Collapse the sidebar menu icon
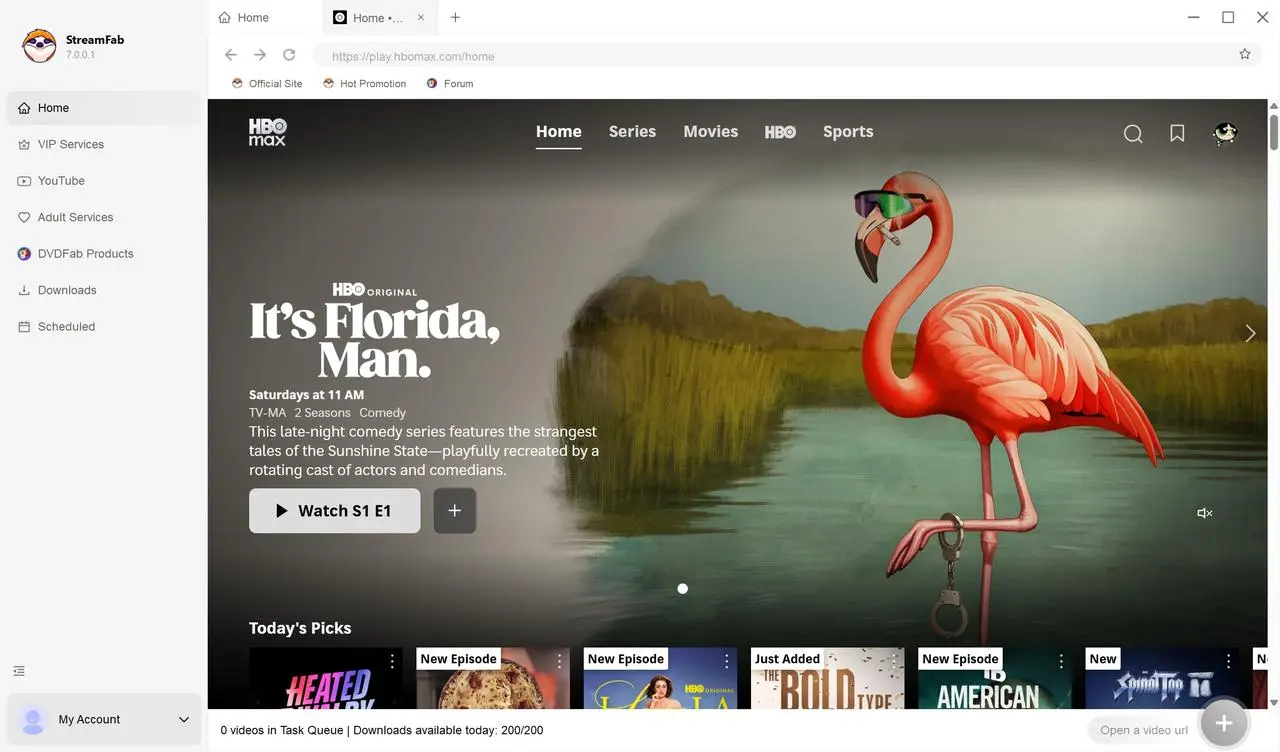This screenshot has width=1280, height=752. [19, 671]
